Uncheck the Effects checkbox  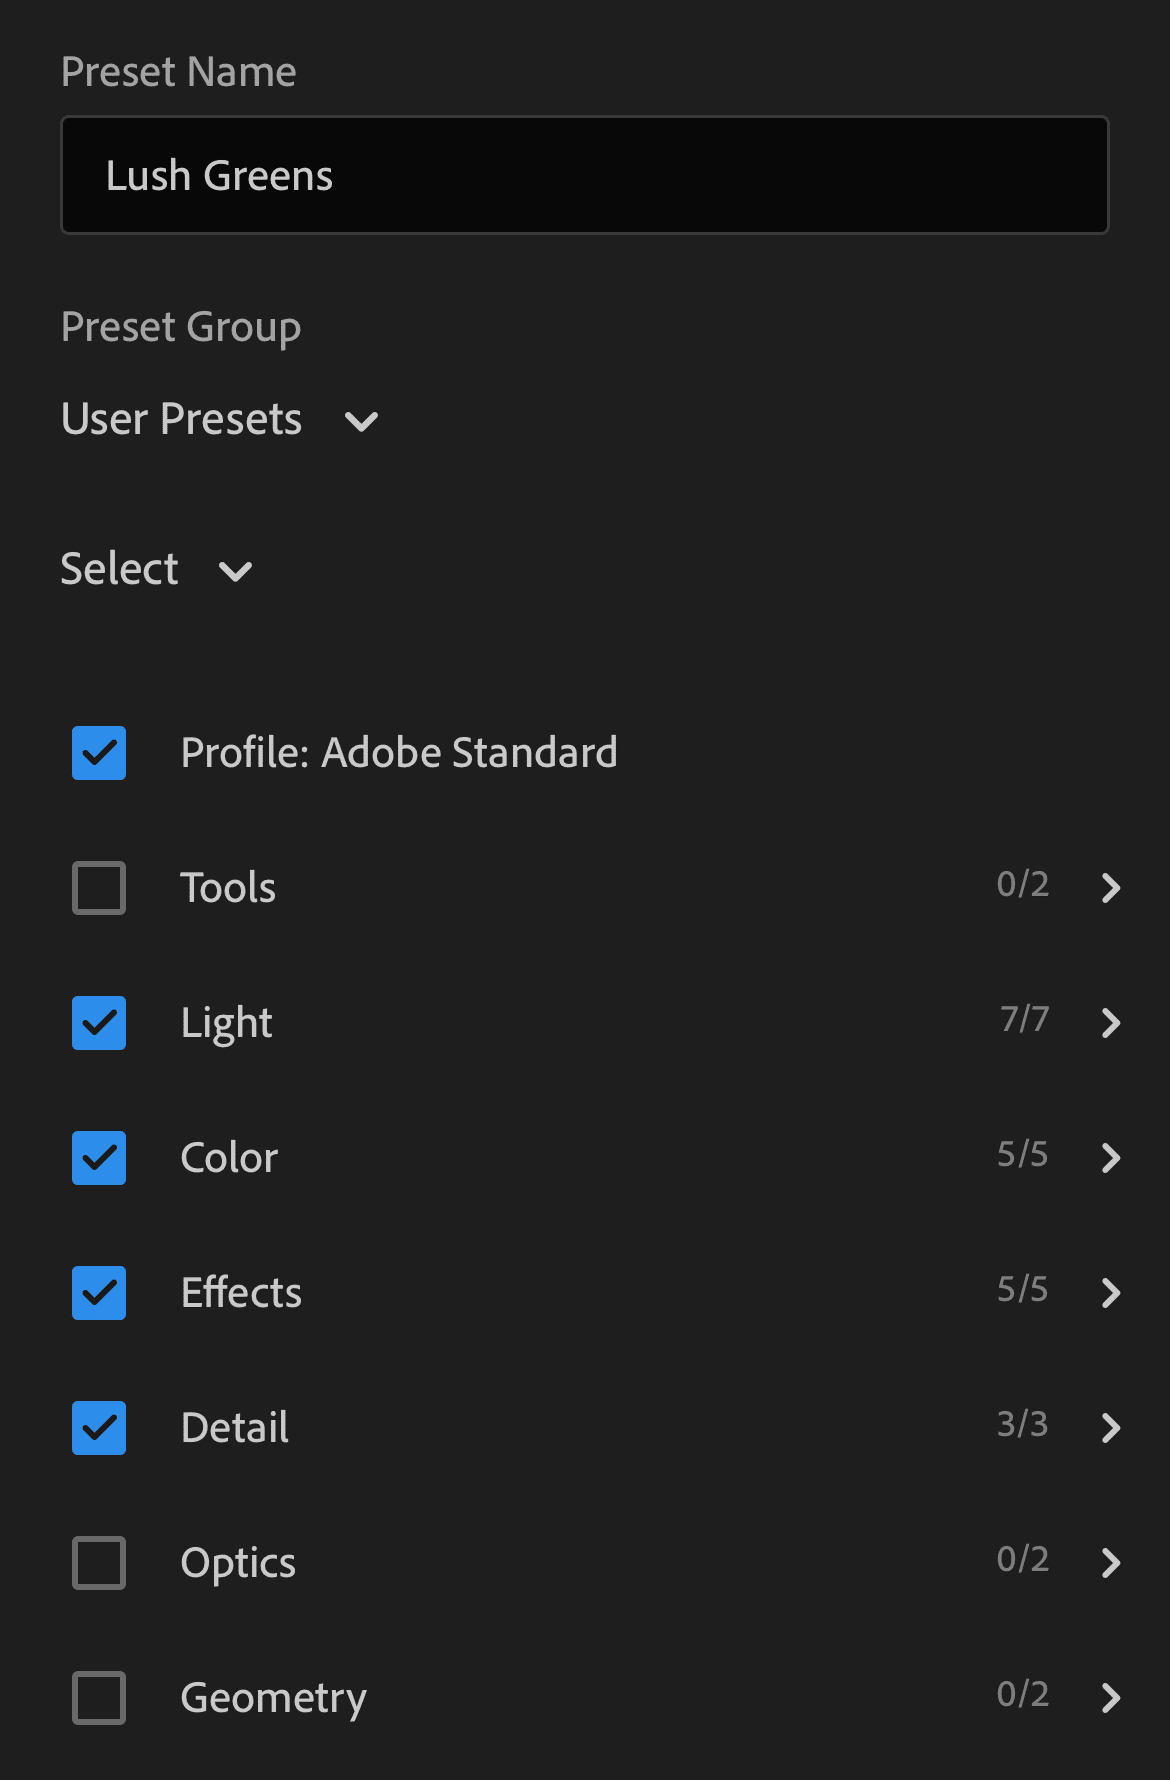(x=99, y=1293)
